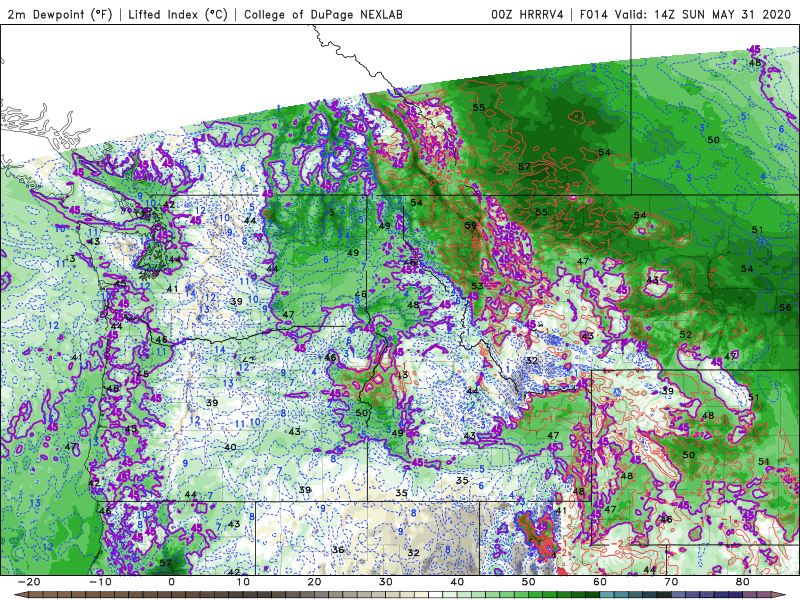The width and height of the screenshot is (800, 600).
Task: Click the '20' color scale label
Action: [314, 582]
